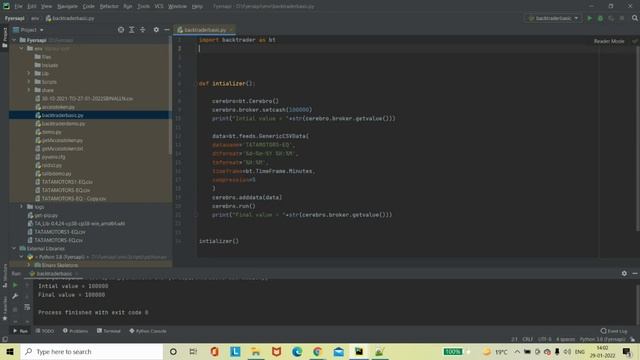Open Task View in taskbar
This screenshot has height=360, width=640.
(x=193, y=351)
